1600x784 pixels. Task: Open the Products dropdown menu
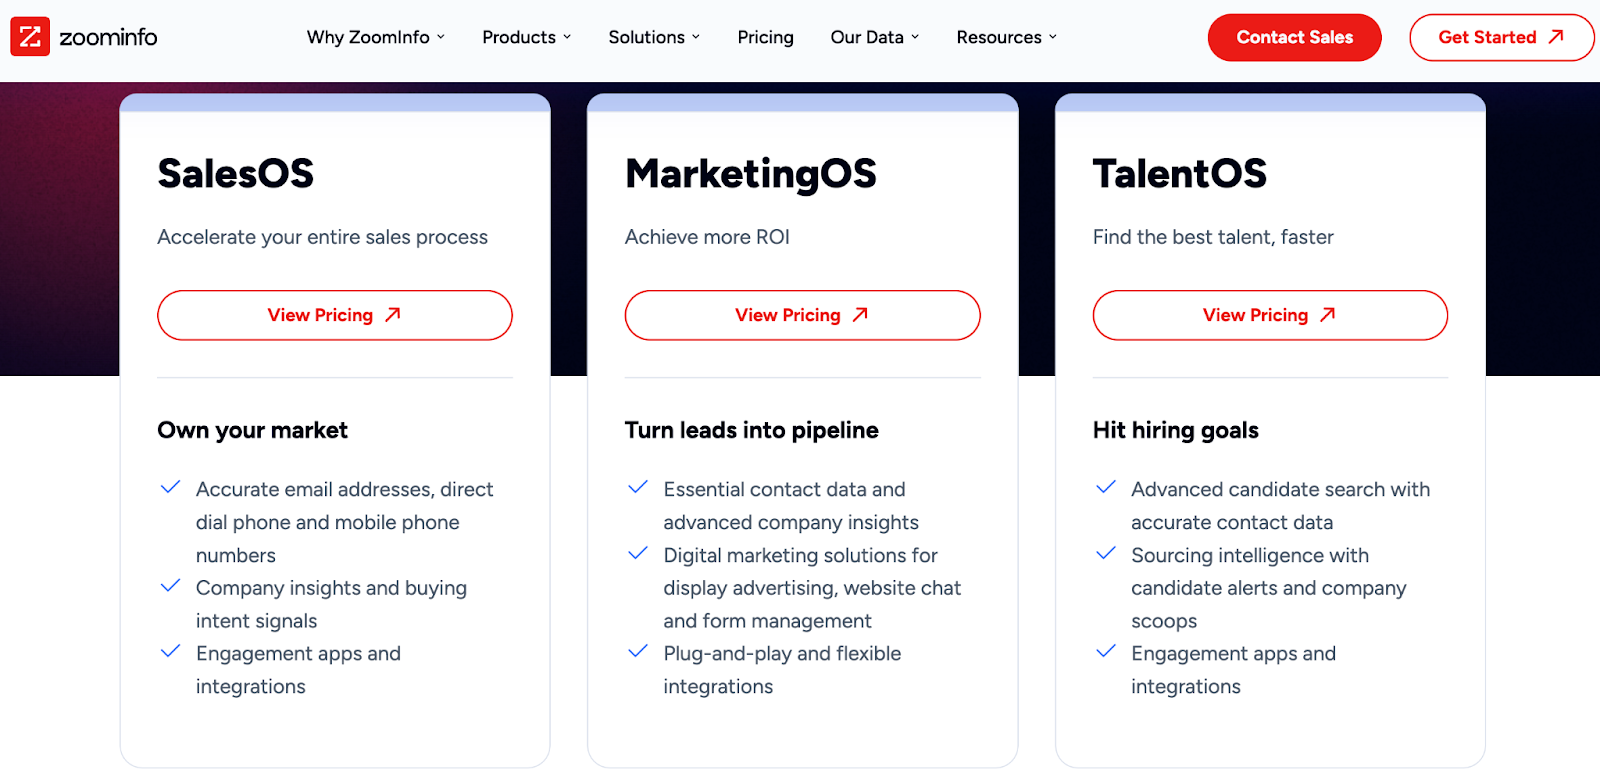click(x=527, y=37)
